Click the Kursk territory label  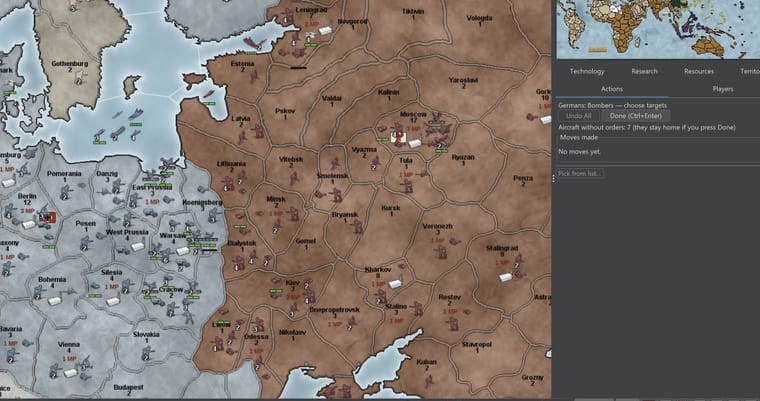[x=391, y=208]
